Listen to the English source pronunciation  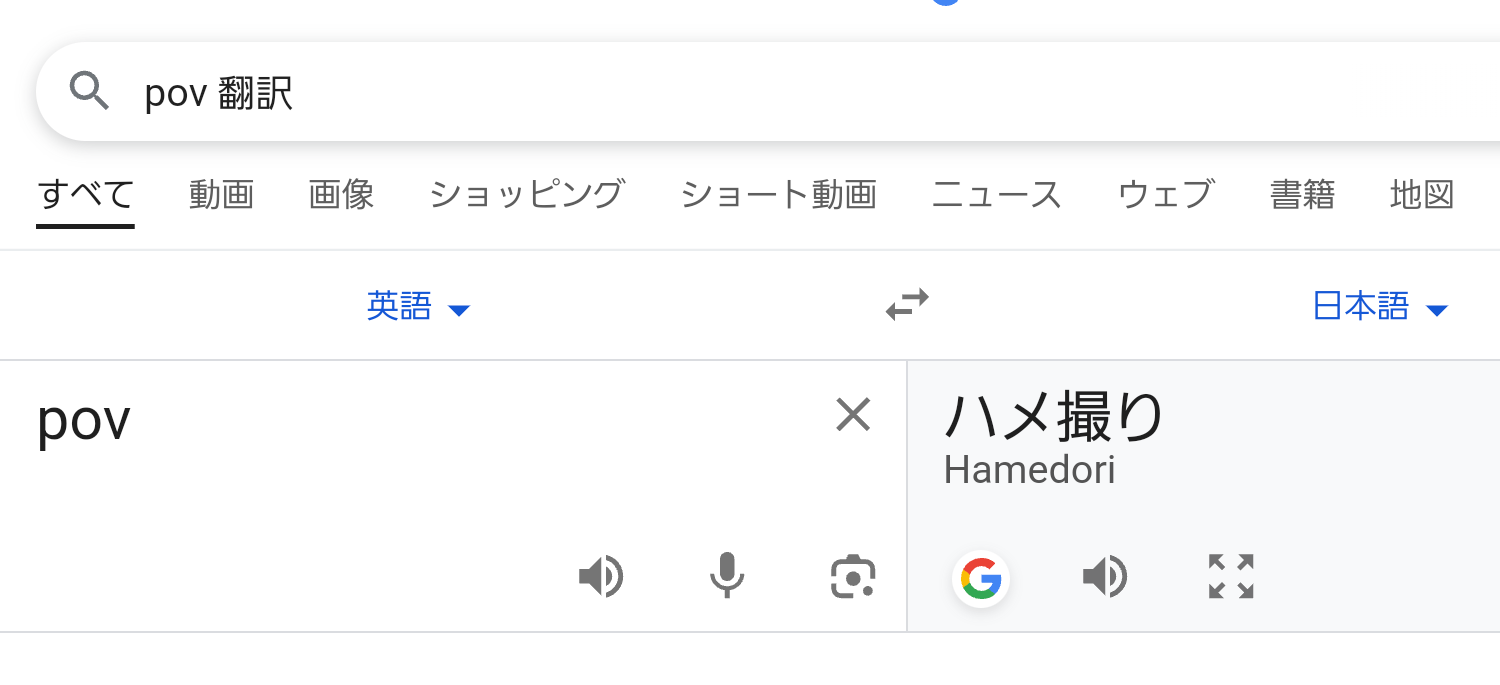pos(601,577)
